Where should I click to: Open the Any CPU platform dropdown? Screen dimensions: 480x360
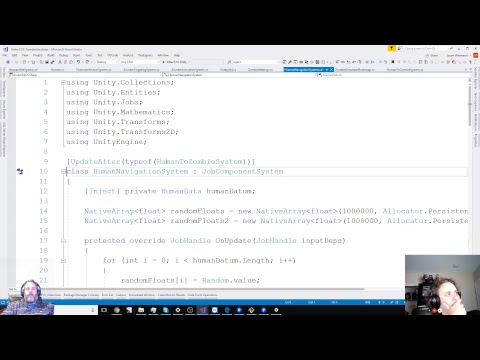[x=139, y=62]
